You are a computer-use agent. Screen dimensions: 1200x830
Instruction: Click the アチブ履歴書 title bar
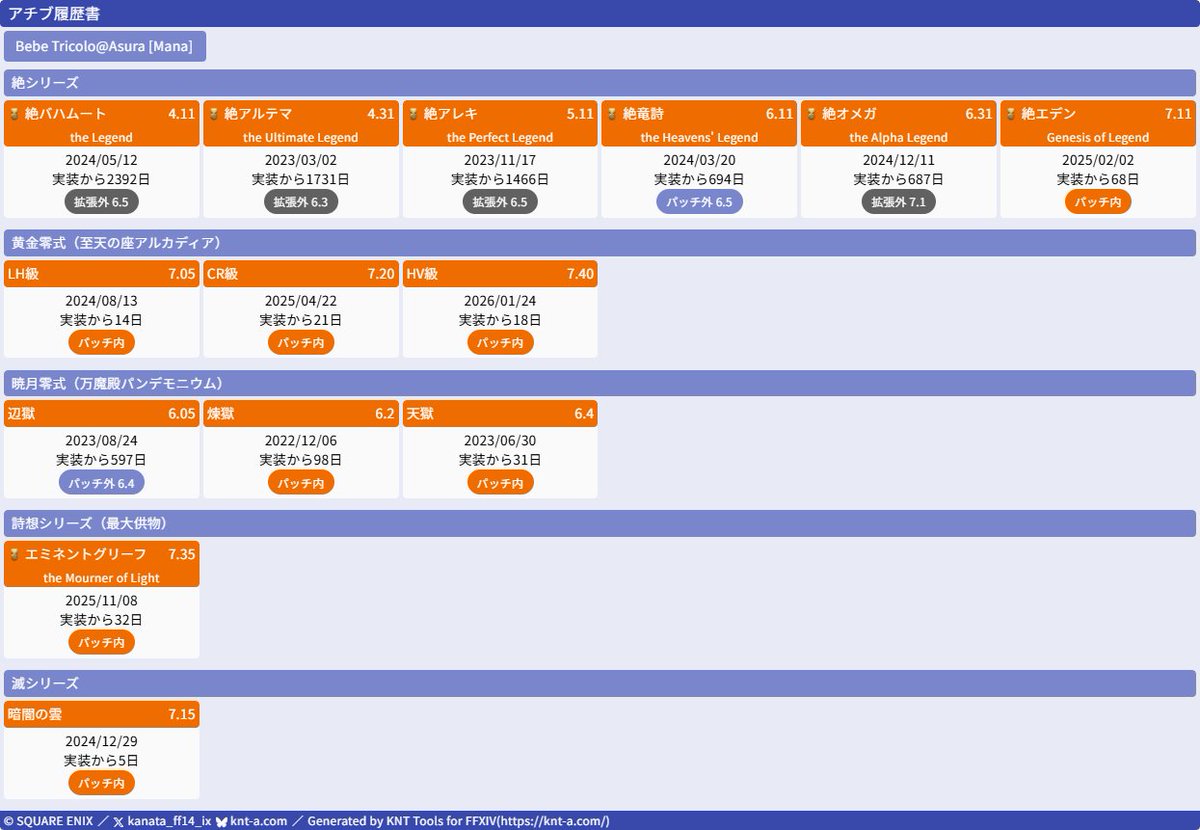point(600,14)
